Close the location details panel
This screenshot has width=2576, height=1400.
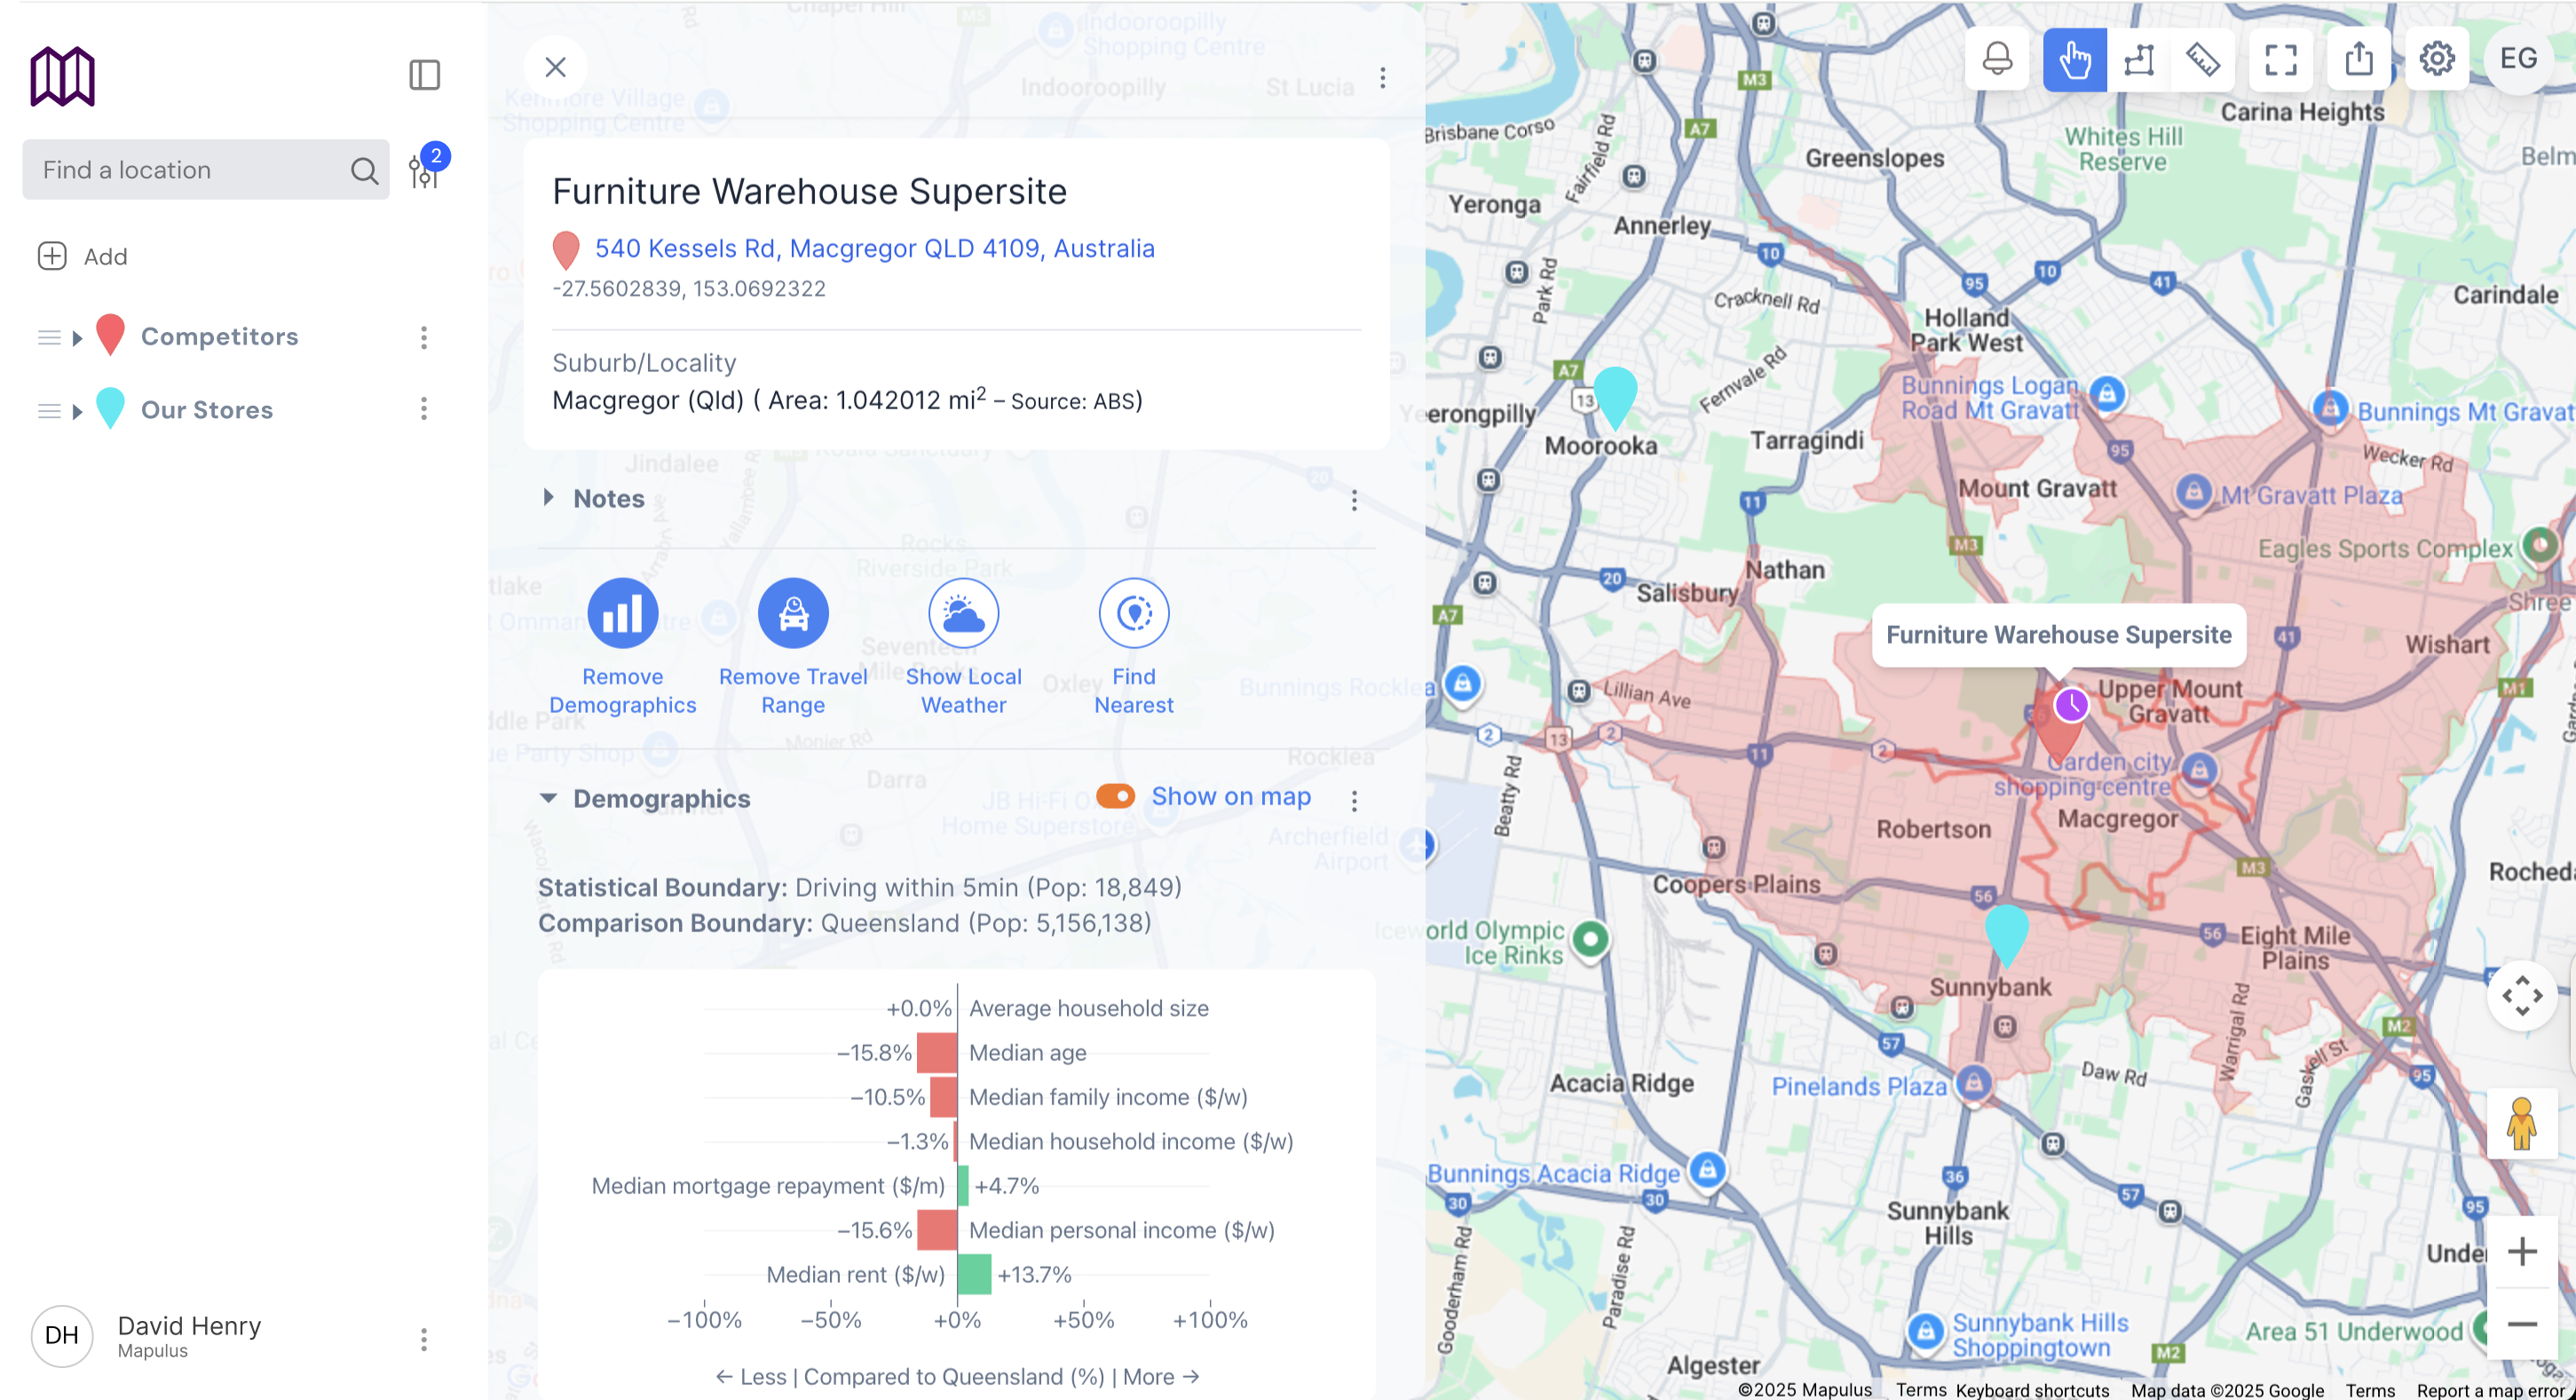click(x=555, y=67)
